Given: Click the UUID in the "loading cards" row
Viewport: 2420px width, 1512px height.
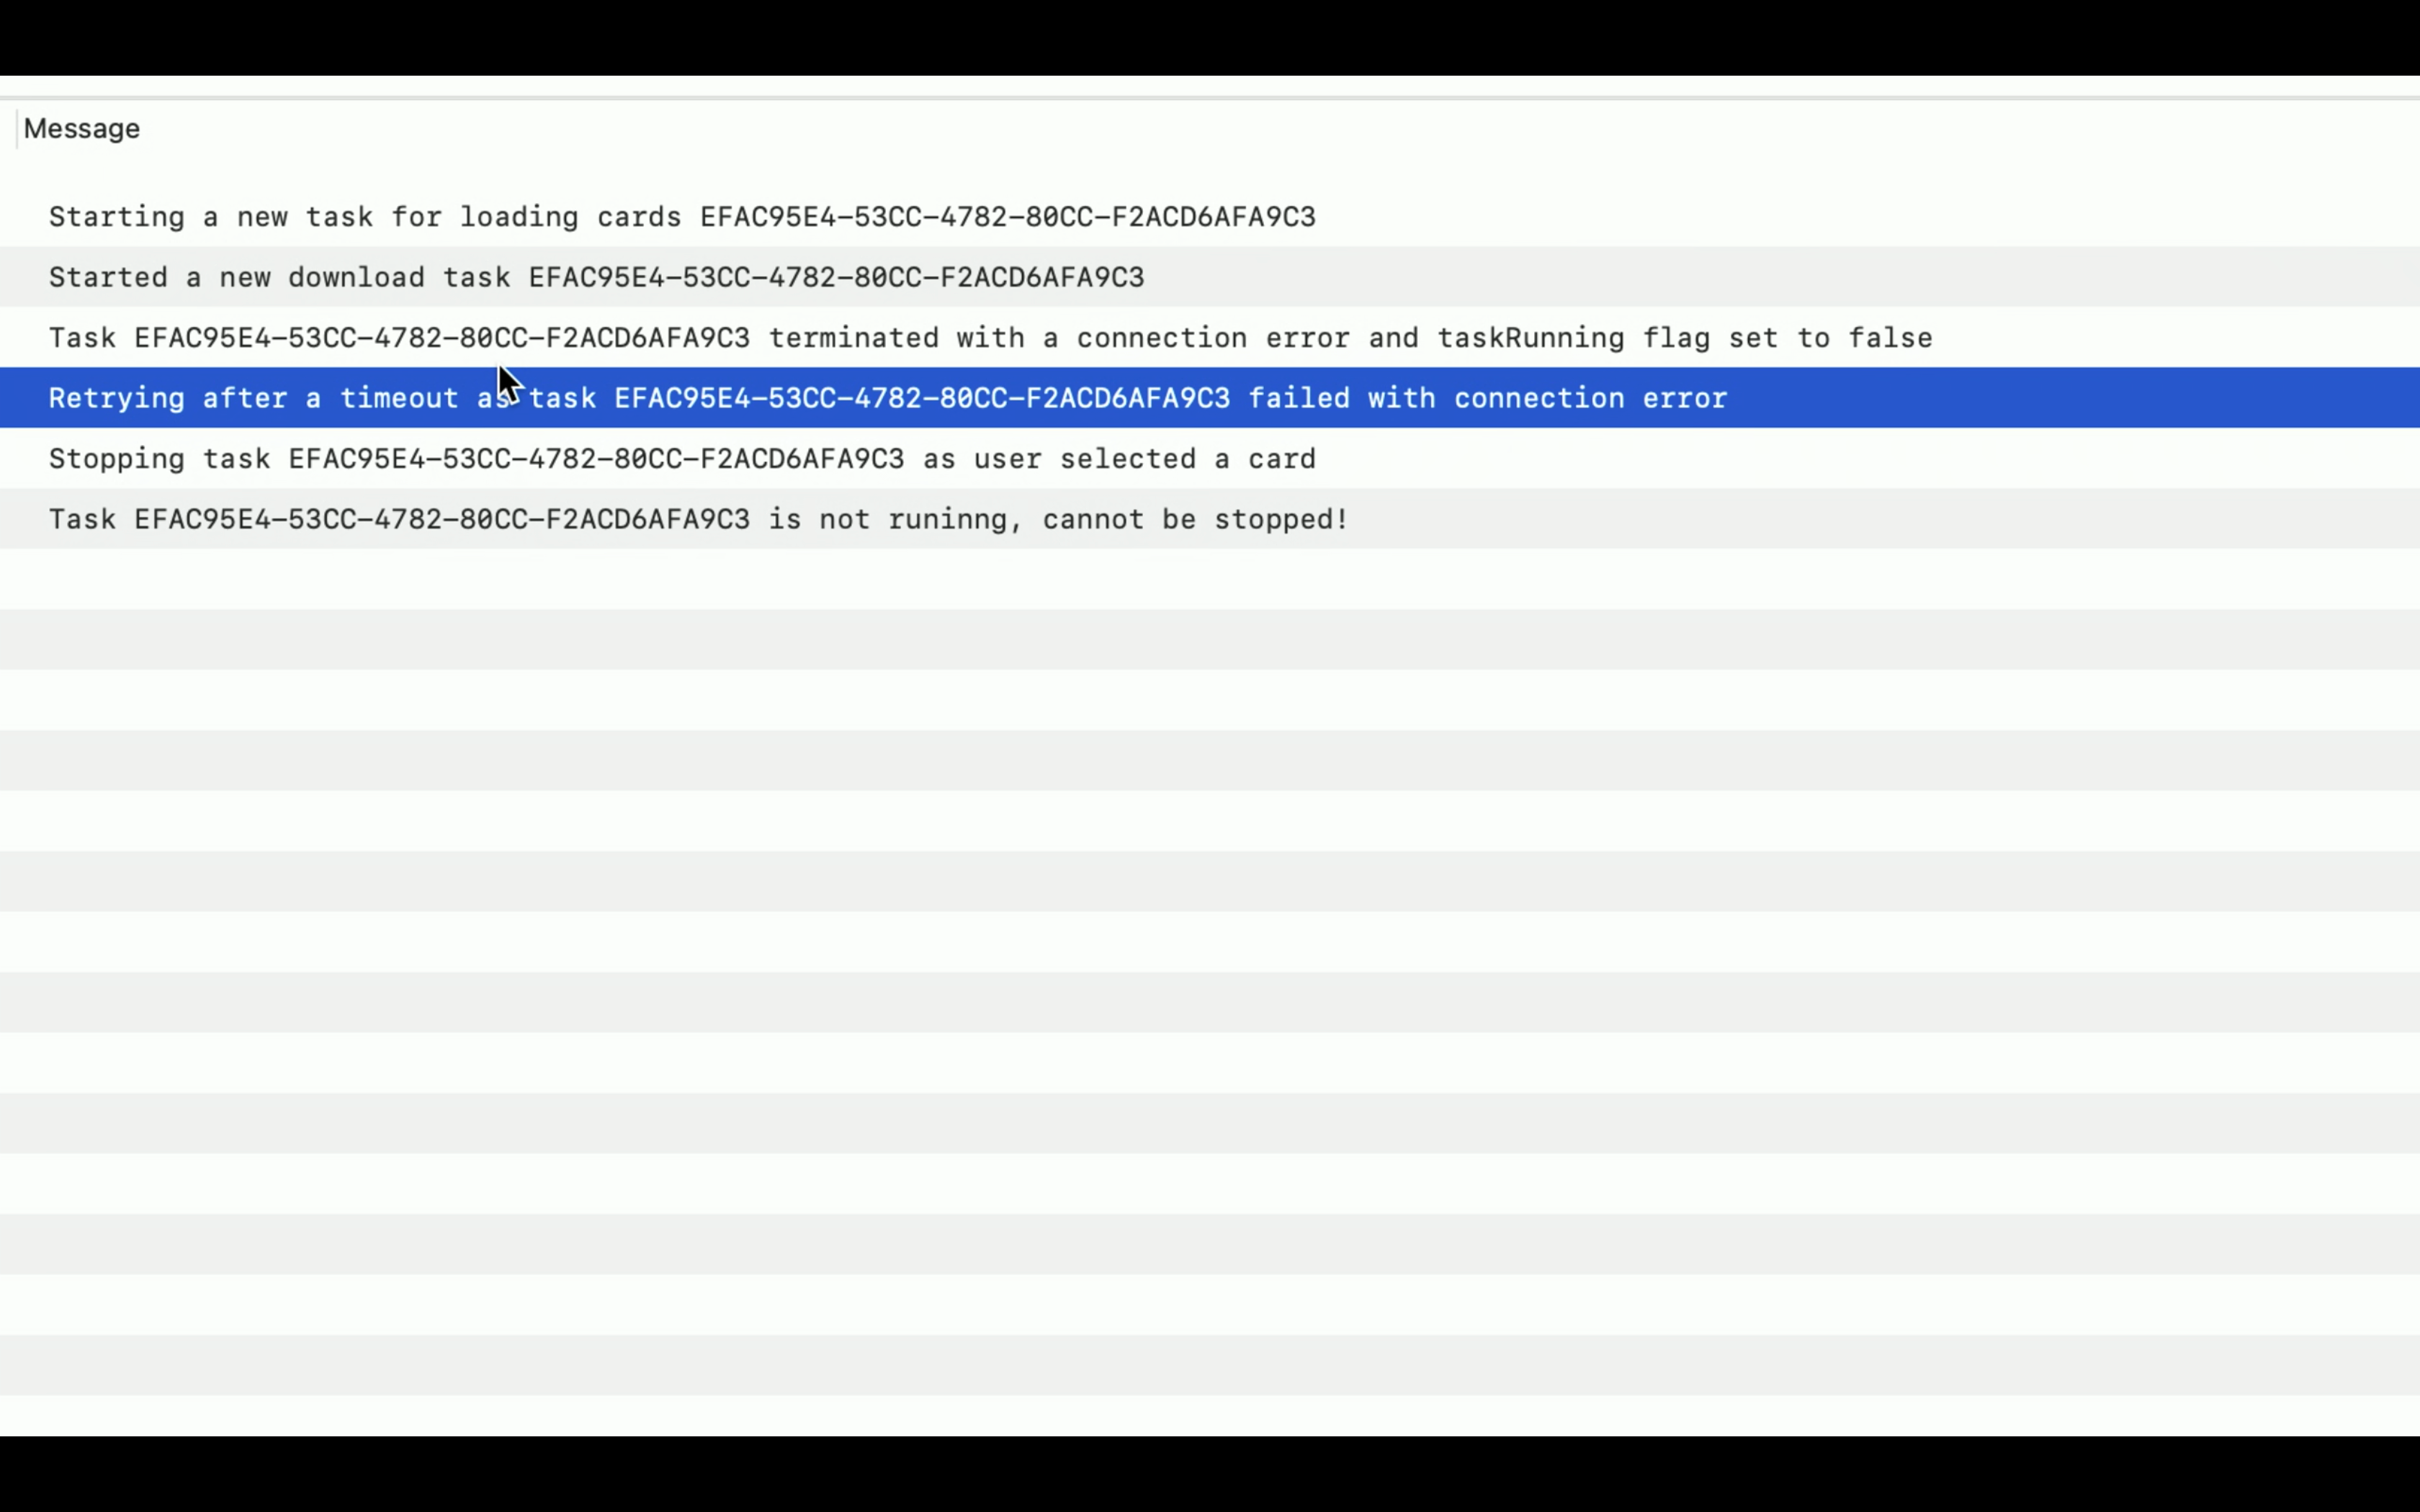Looking at the screenshot, I should coord(1007,217).
